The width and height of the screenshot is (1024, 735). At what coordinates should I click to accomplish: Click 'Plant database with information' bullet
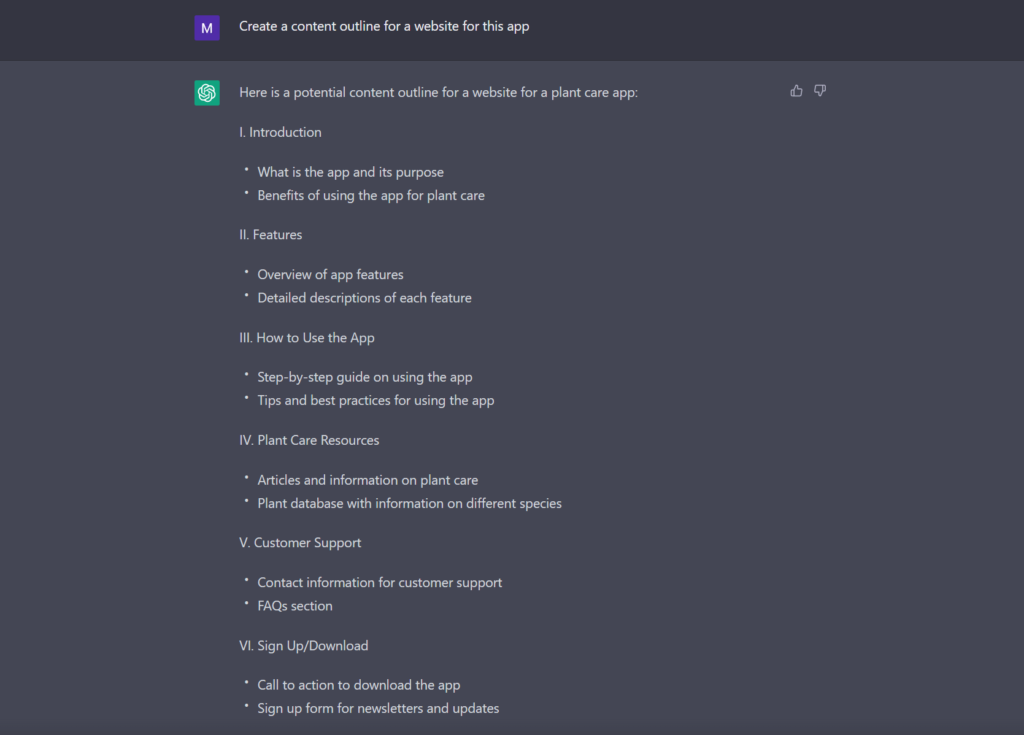pos(409,504)
